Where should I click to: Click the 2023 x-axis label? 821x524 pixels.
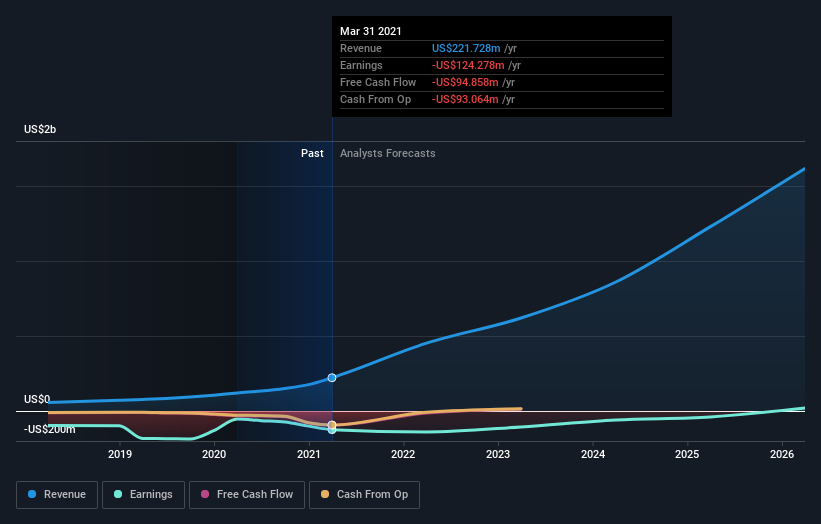pos(498,454)
